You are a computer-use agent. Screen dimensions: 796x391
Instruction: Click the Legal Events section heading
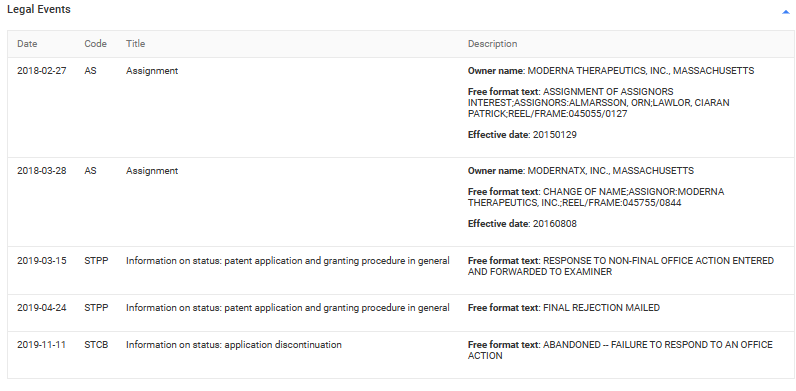tap(39, 10)
